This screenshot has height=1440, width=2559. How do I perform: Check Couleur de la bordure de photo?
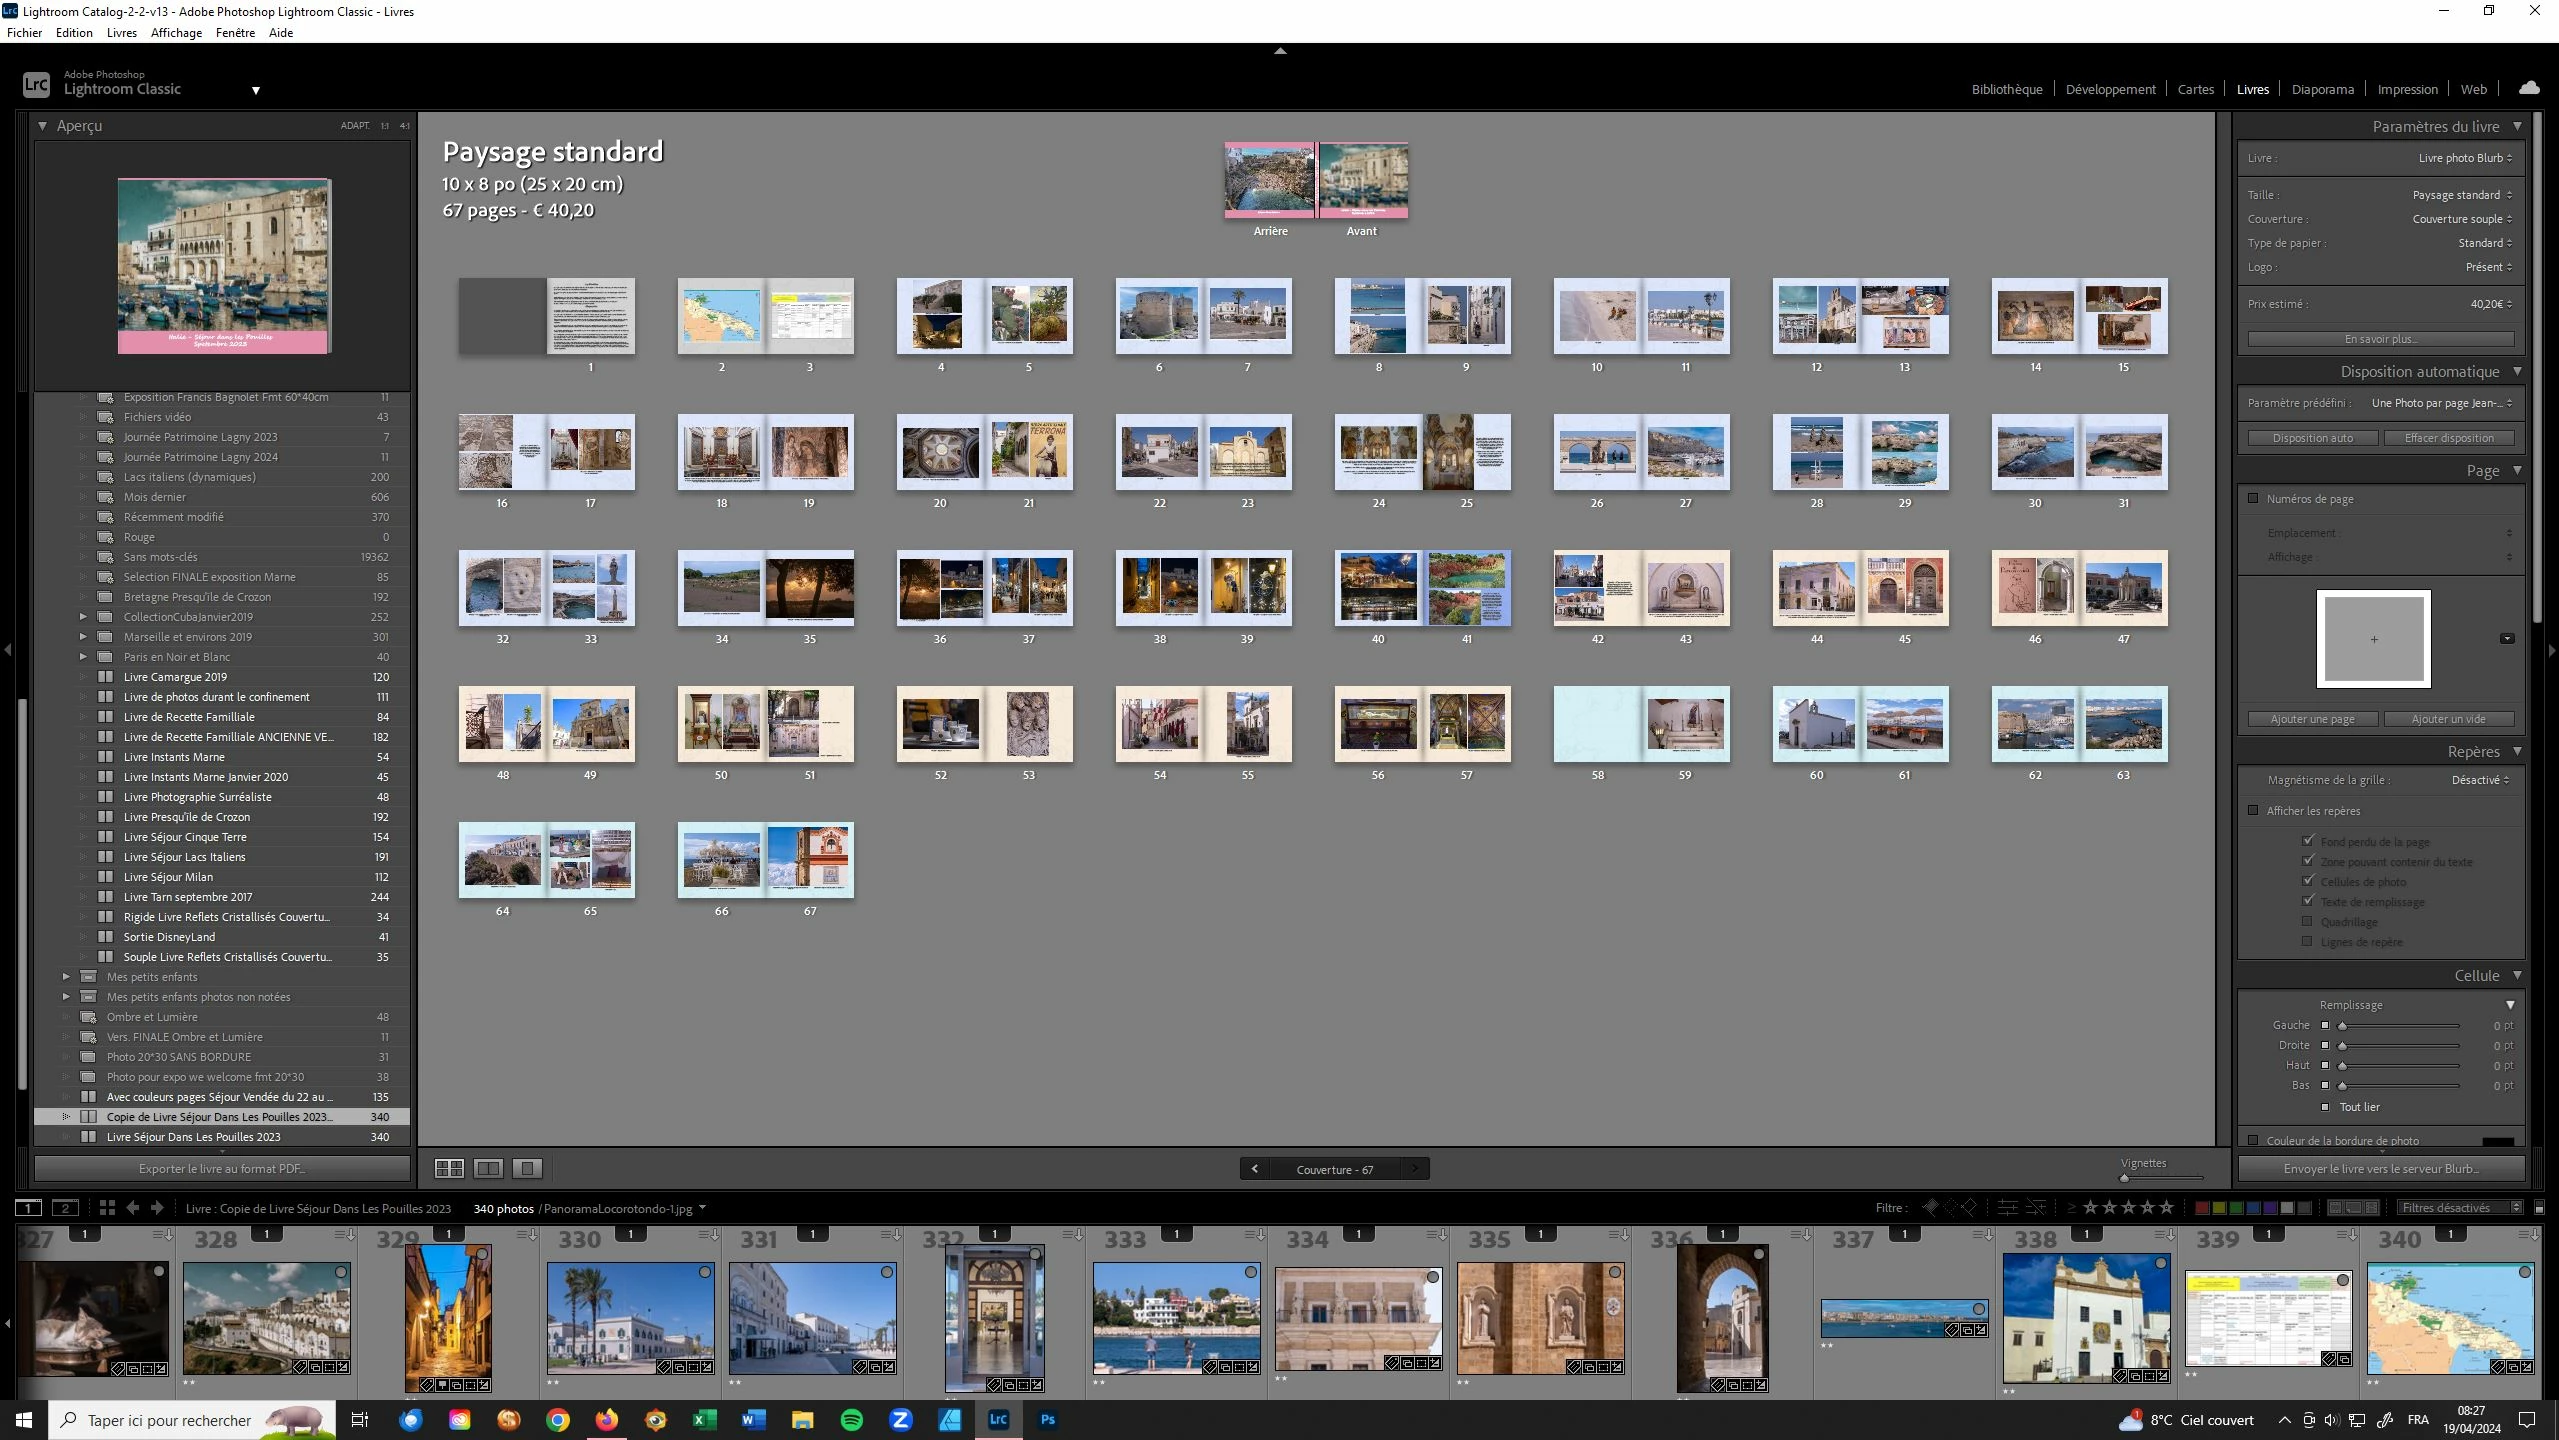point(2253,1140)
